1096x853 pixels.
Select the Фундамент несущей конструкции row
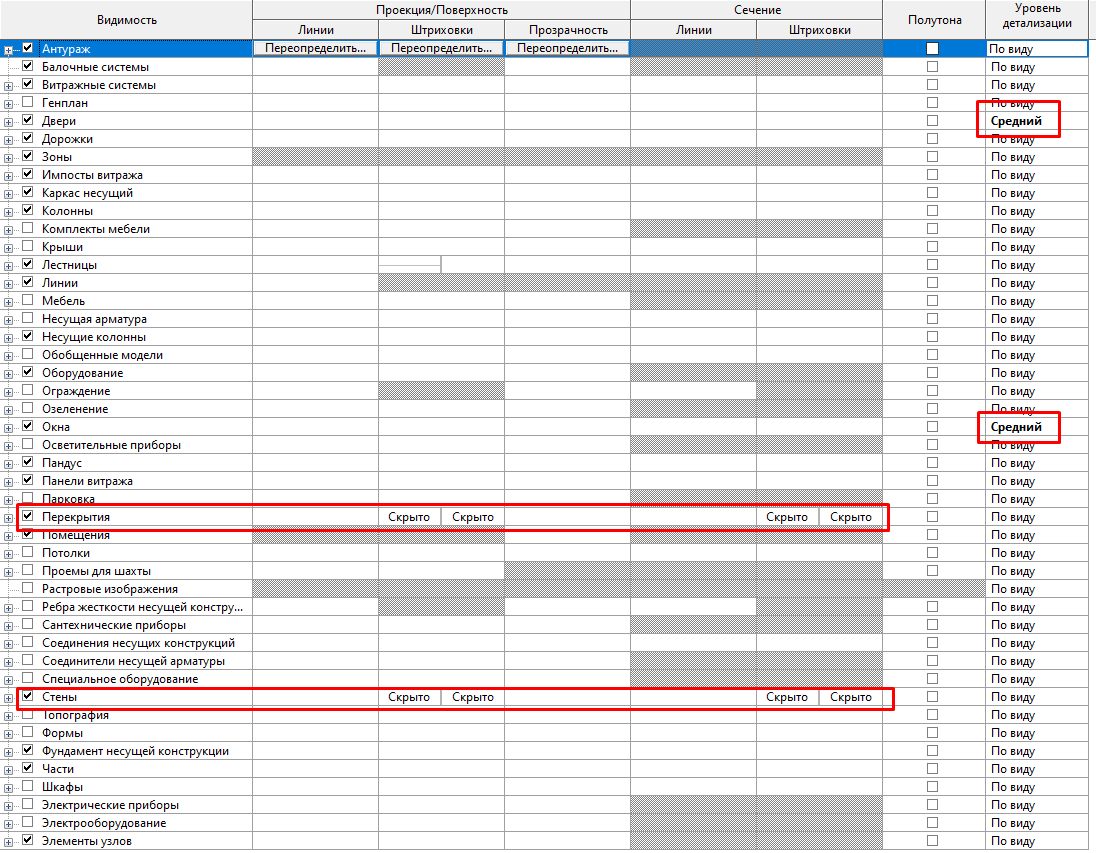[x=135, y=751]
